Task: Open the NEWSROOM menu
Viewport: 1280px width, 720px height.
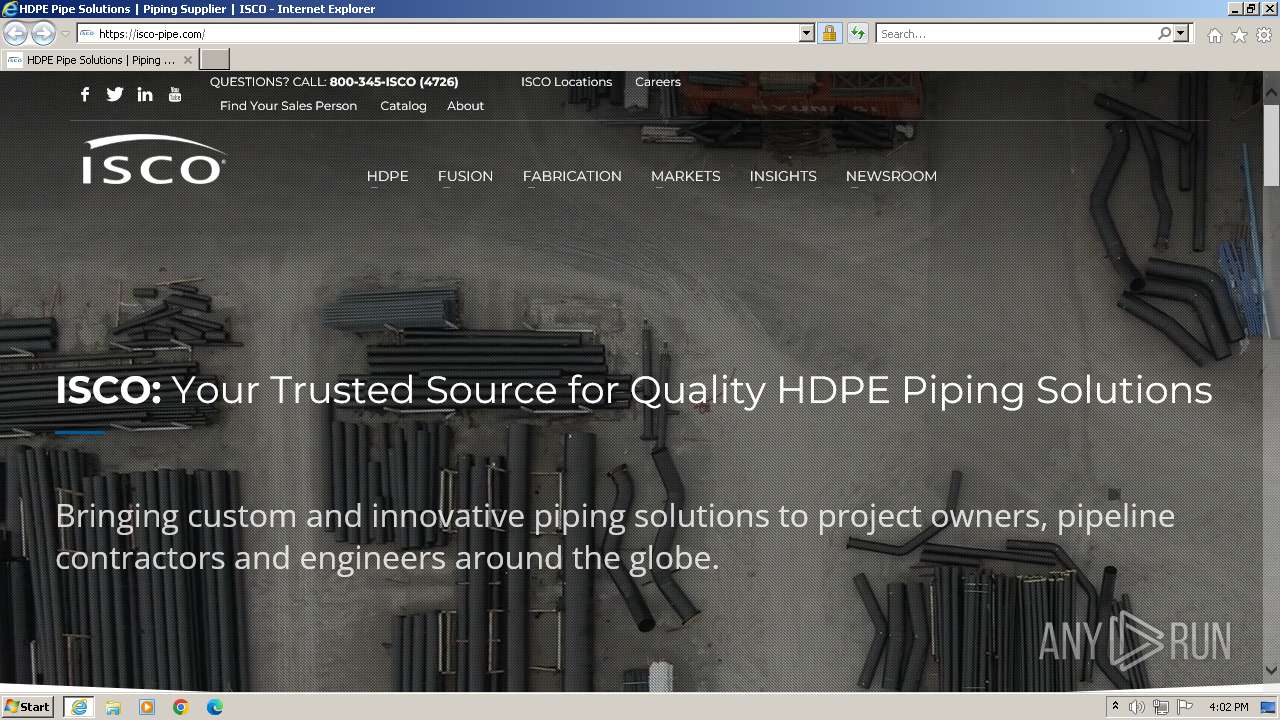Action: pos(891,176)
